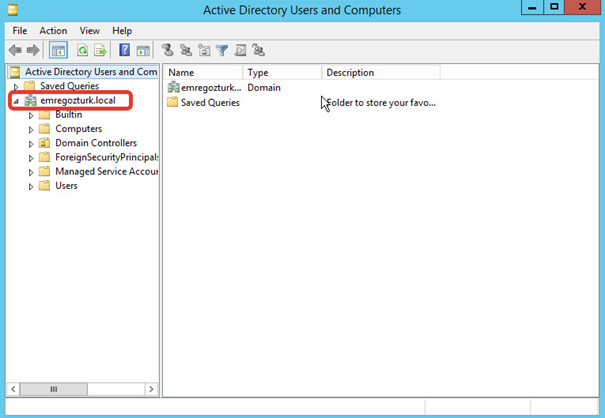Select the Domain Controllers OU
Image resolution: width=605 pixels, height=418 pixels.
coord(96,143)
